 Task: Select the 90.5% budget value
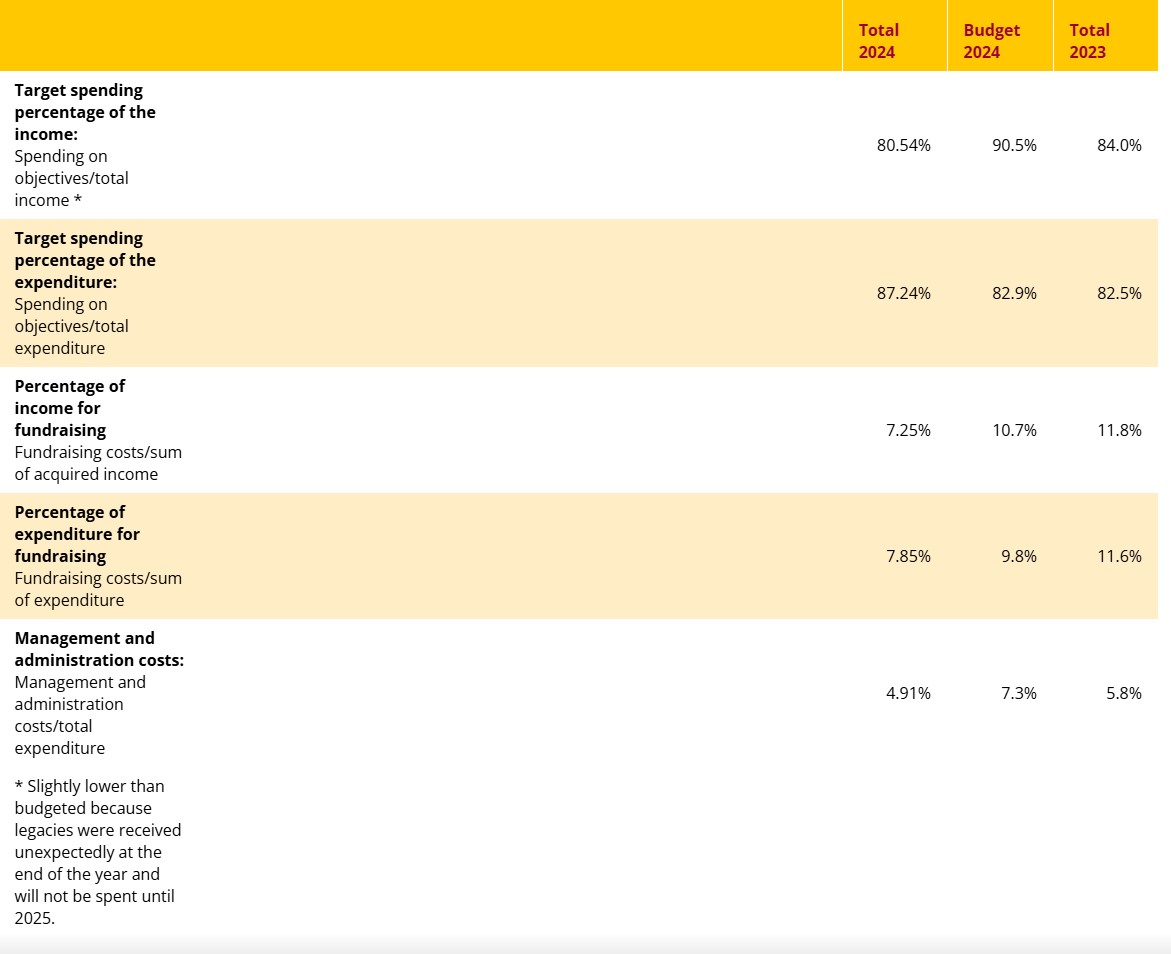tap(1014, 145)
